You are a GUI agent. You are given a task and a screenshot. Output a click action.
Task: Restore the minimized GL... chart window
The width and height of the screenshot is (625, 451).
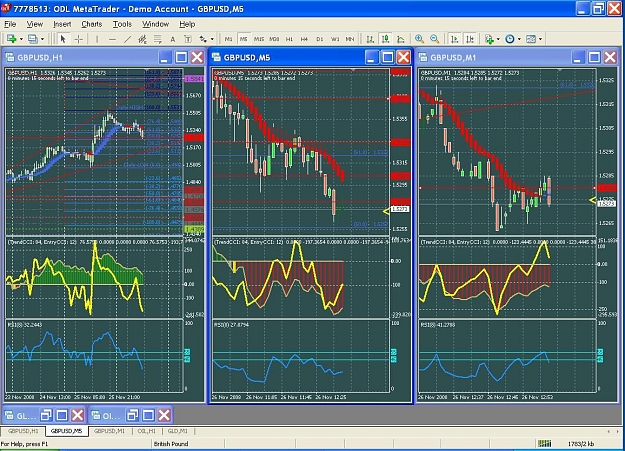46,416
